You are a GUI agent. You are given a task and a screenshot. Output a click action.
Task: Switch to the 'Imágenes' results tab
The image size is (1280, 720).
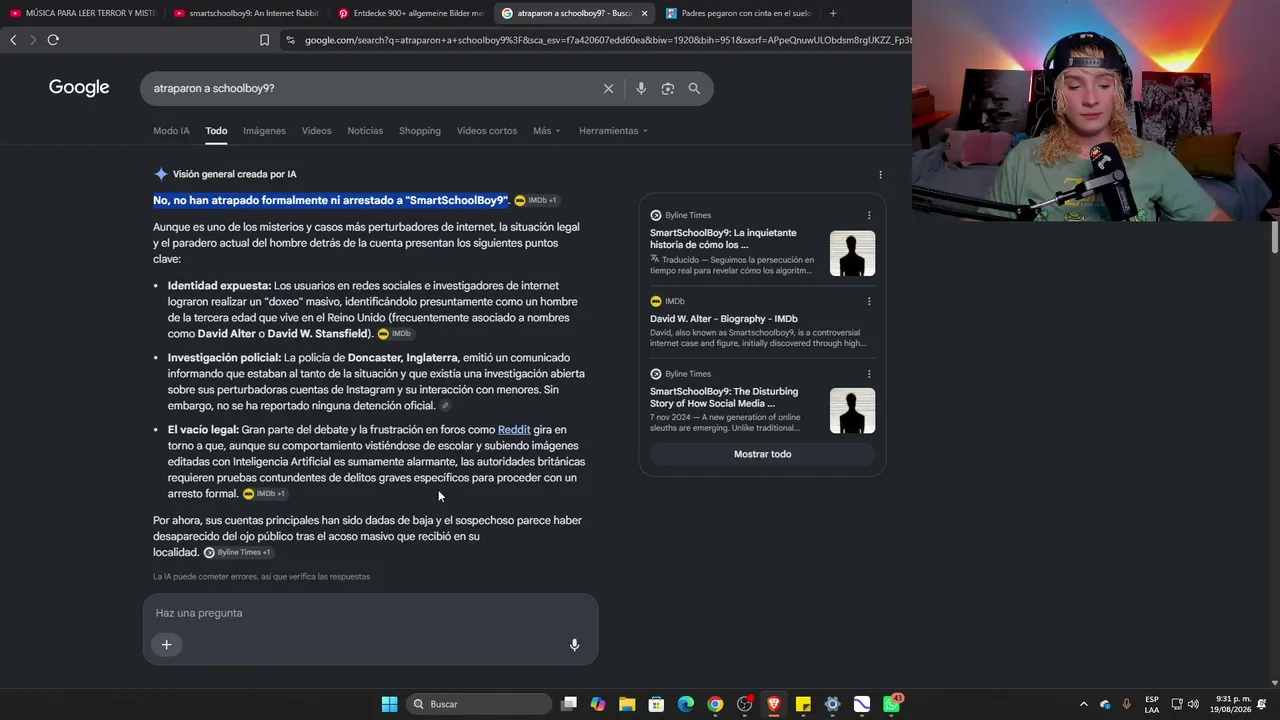264,131
